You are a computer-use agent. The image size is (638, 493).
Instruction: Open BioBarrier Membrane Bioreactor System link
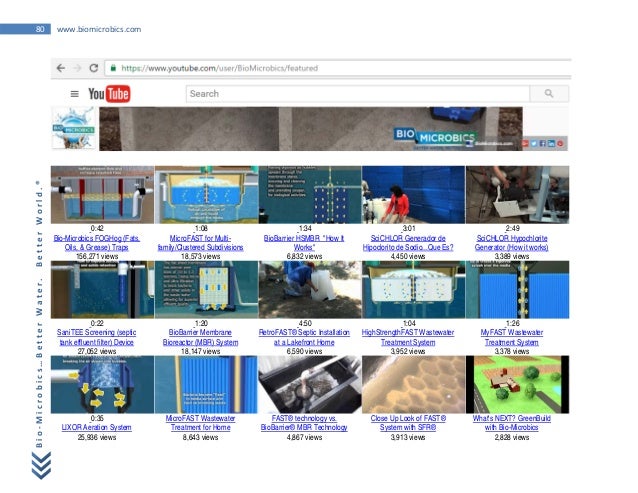pos(200,337)
